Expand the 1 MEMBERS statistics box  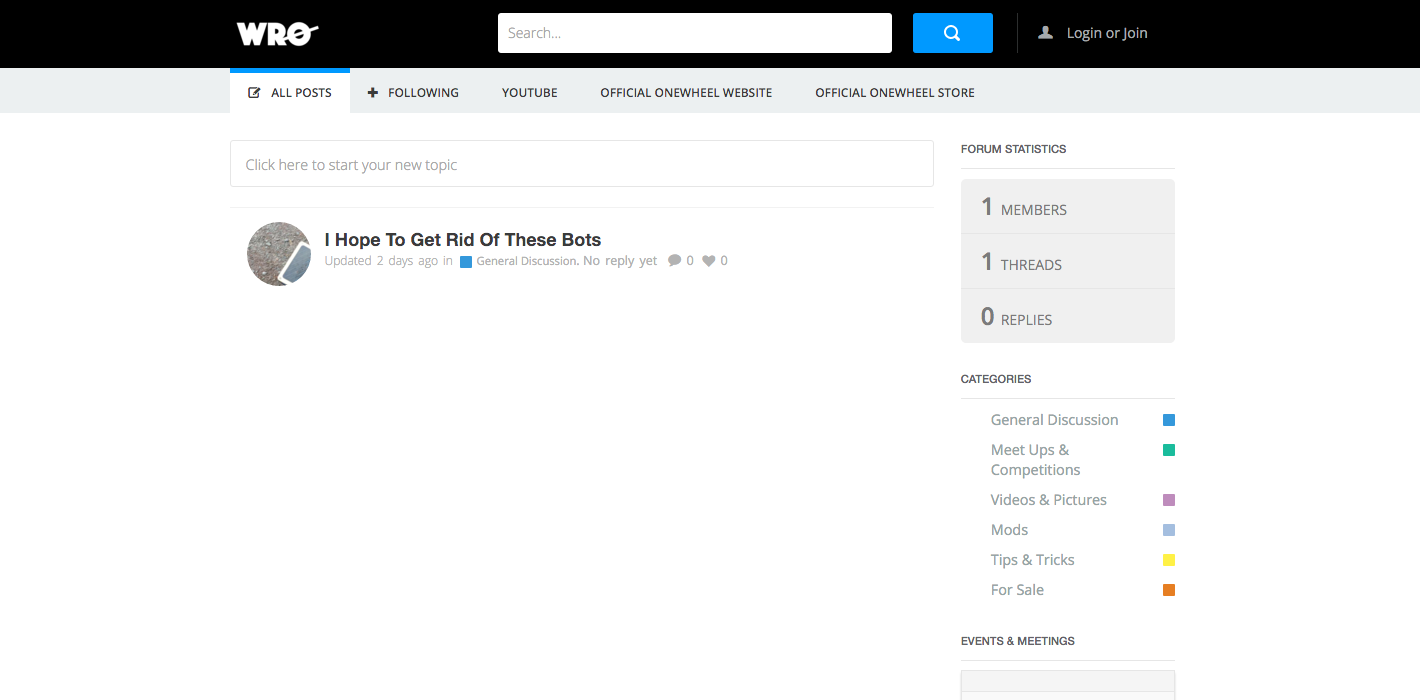pyautogui.click(x=1067, y=206)
